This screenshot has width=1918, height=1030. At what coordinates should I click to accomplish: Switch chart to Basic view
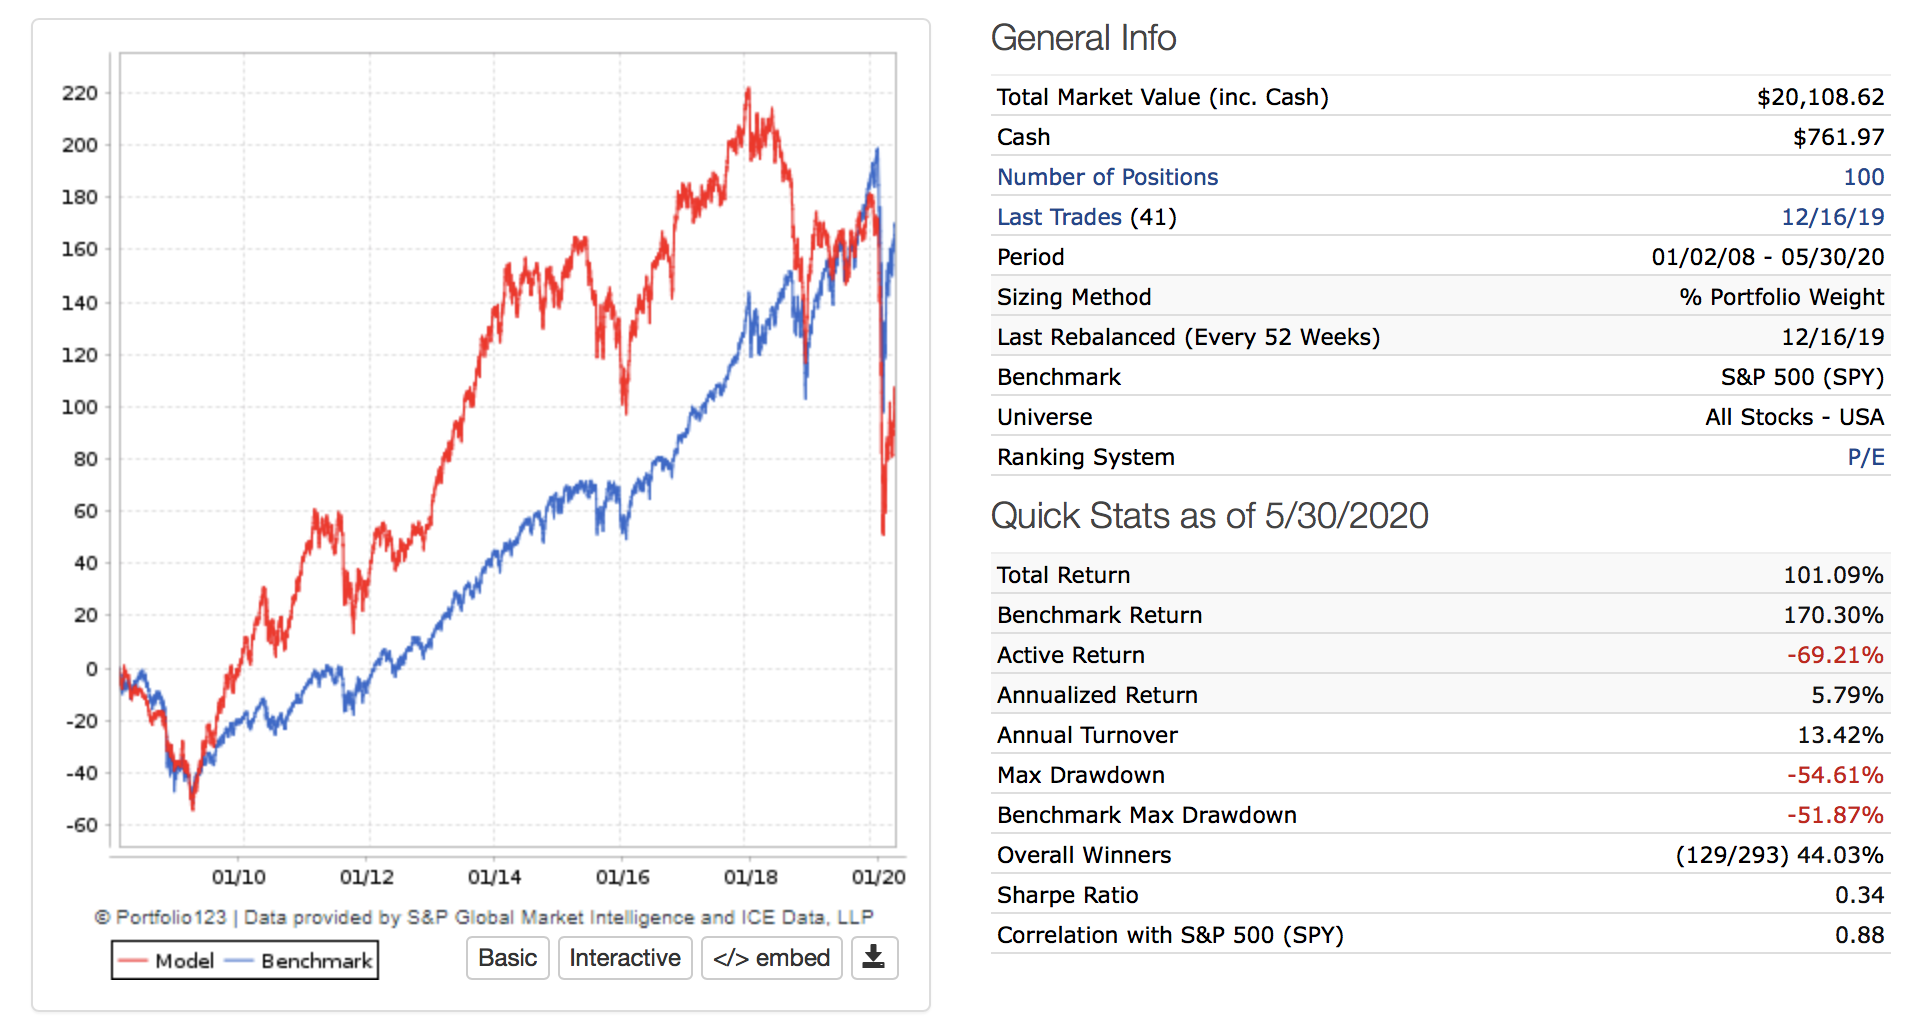507,958
